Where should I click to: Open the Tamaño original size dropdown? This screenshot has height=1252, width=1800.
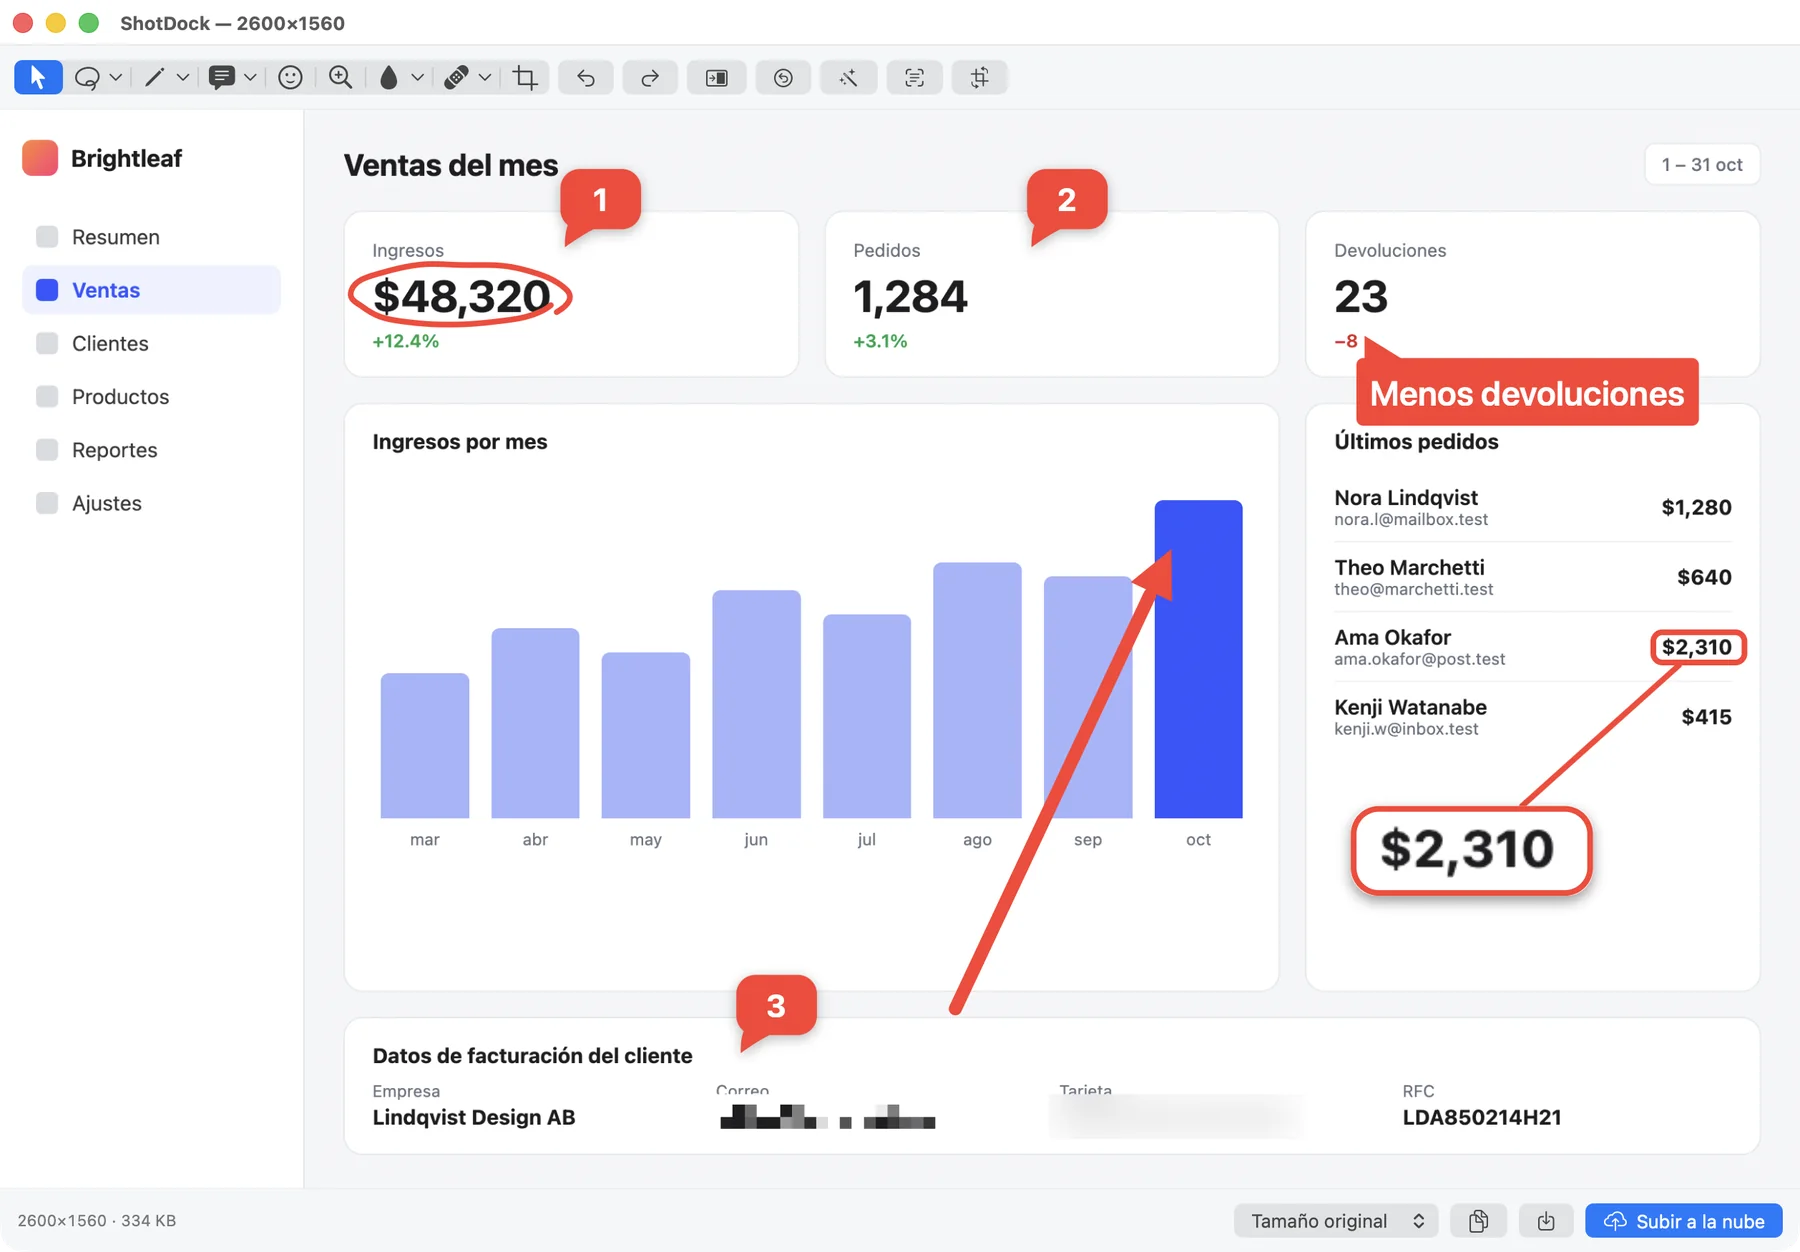click(x=1336, y=1221)
